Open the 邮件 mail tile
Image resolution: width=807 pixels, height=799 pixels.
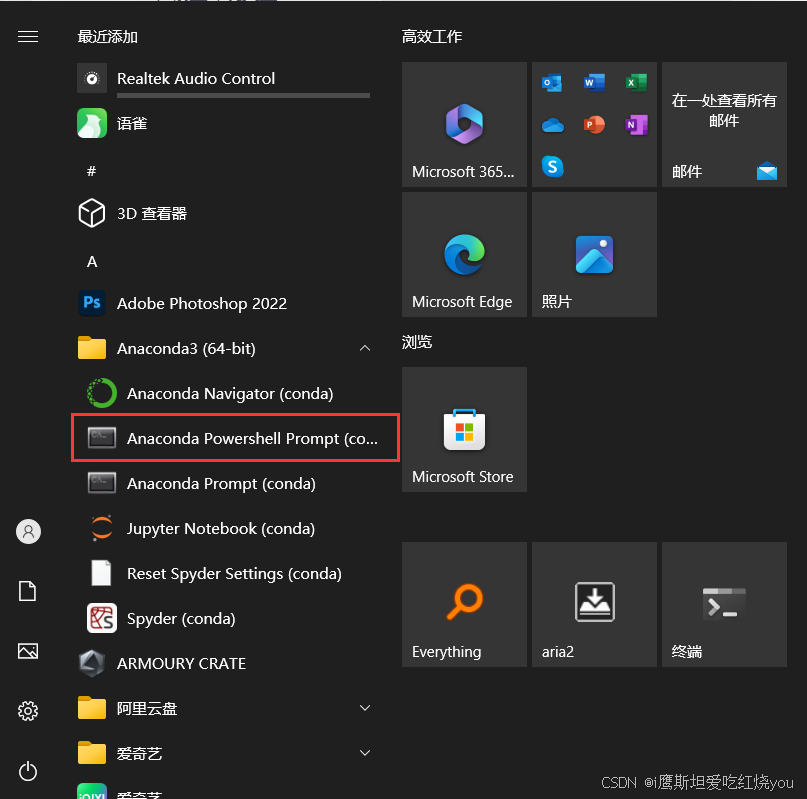724,124
